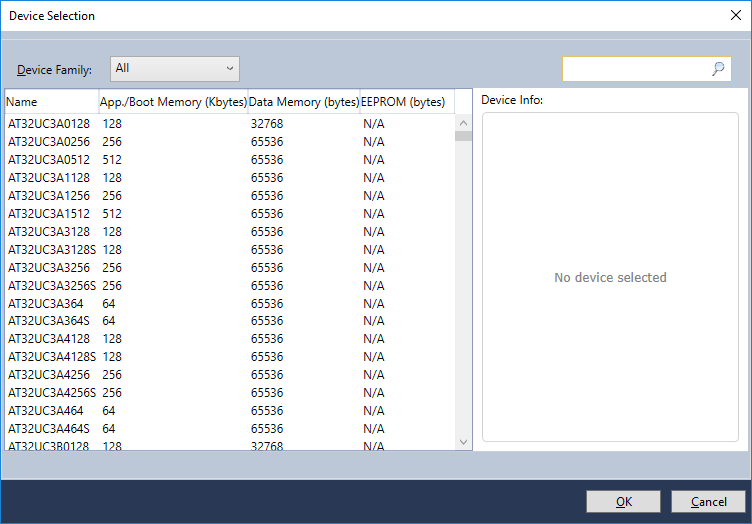Close the Device Selection dialog
Viewport: 752px width, 524px height.
coord(736,15)
